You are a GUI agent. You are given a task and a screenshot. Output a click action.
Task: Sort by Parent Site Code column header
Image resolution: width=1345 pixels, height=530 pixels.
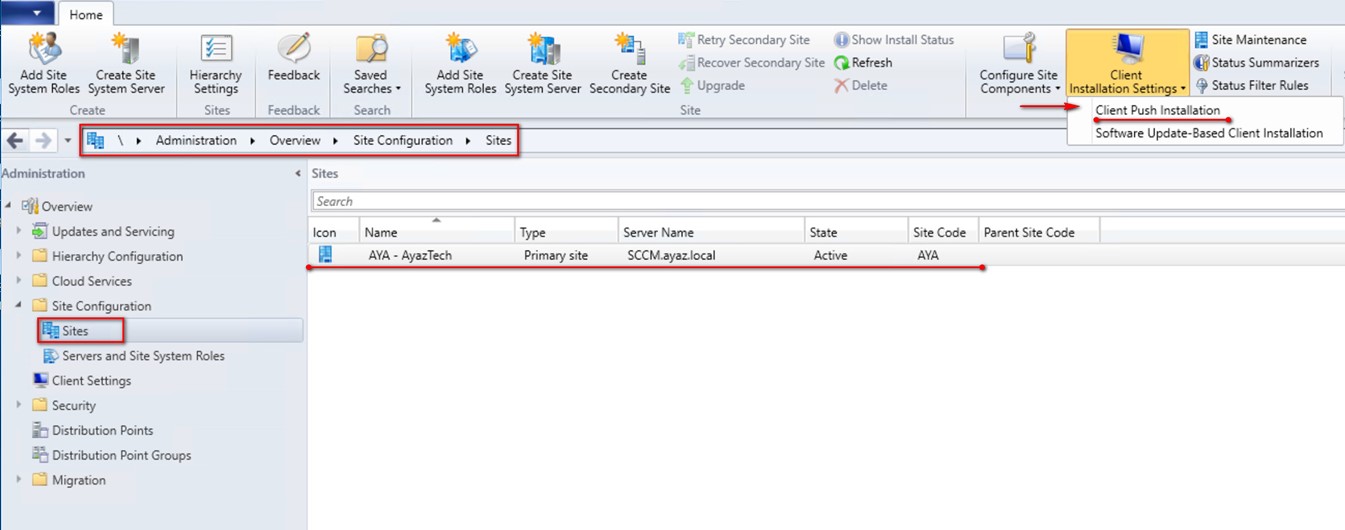pos(1039,232)
